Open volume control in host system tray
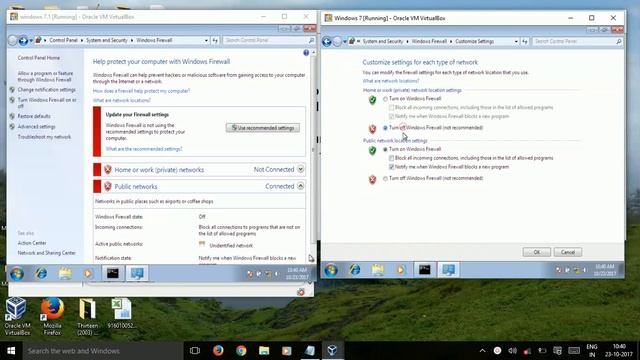 [x=513, y=351]
